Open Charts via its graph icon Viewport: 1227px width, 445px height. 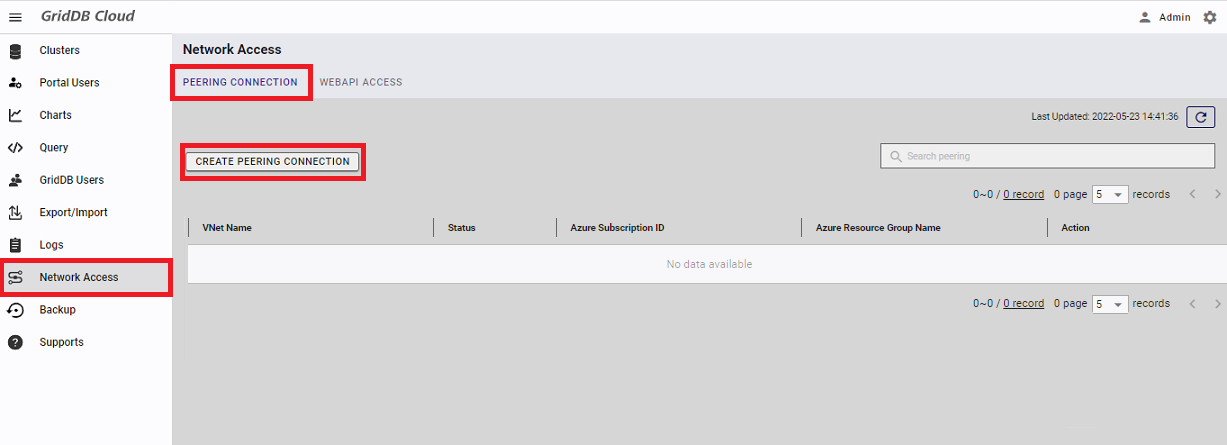click(15, 115)
